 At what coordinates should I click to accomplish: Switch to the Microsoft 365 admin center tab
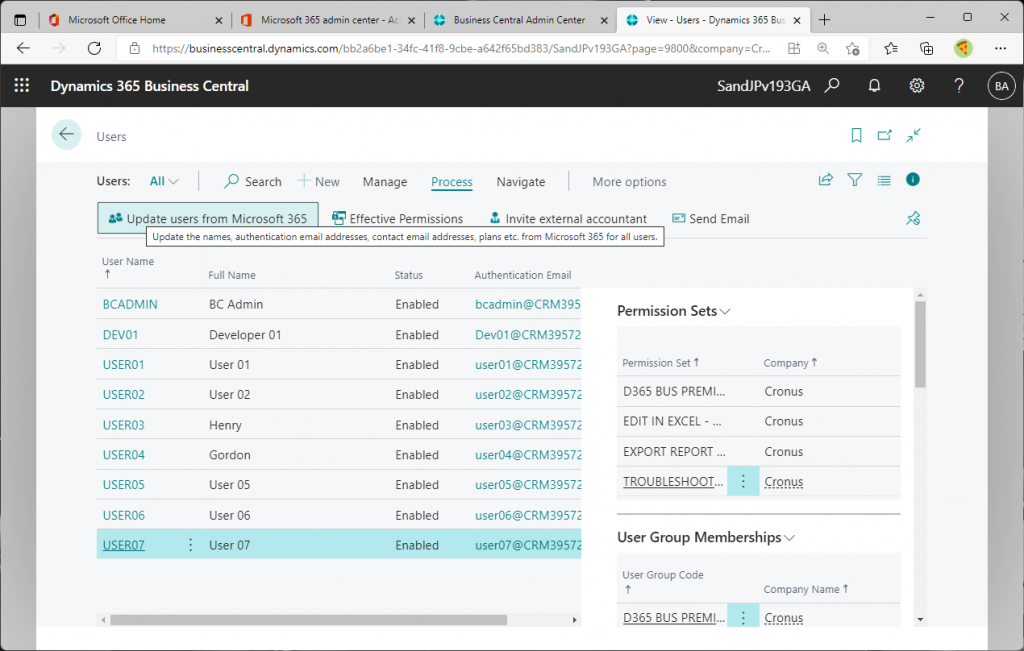328,20
